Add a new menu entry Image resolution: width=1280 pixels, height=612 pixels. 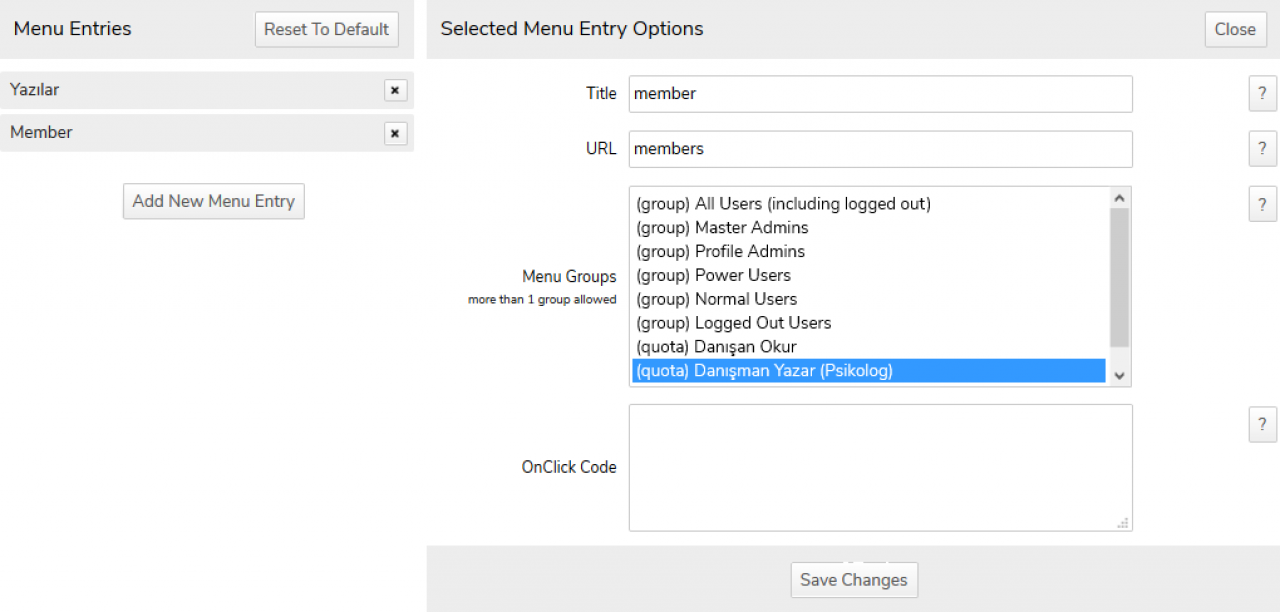pyautogui.click(x=213, y=201)
